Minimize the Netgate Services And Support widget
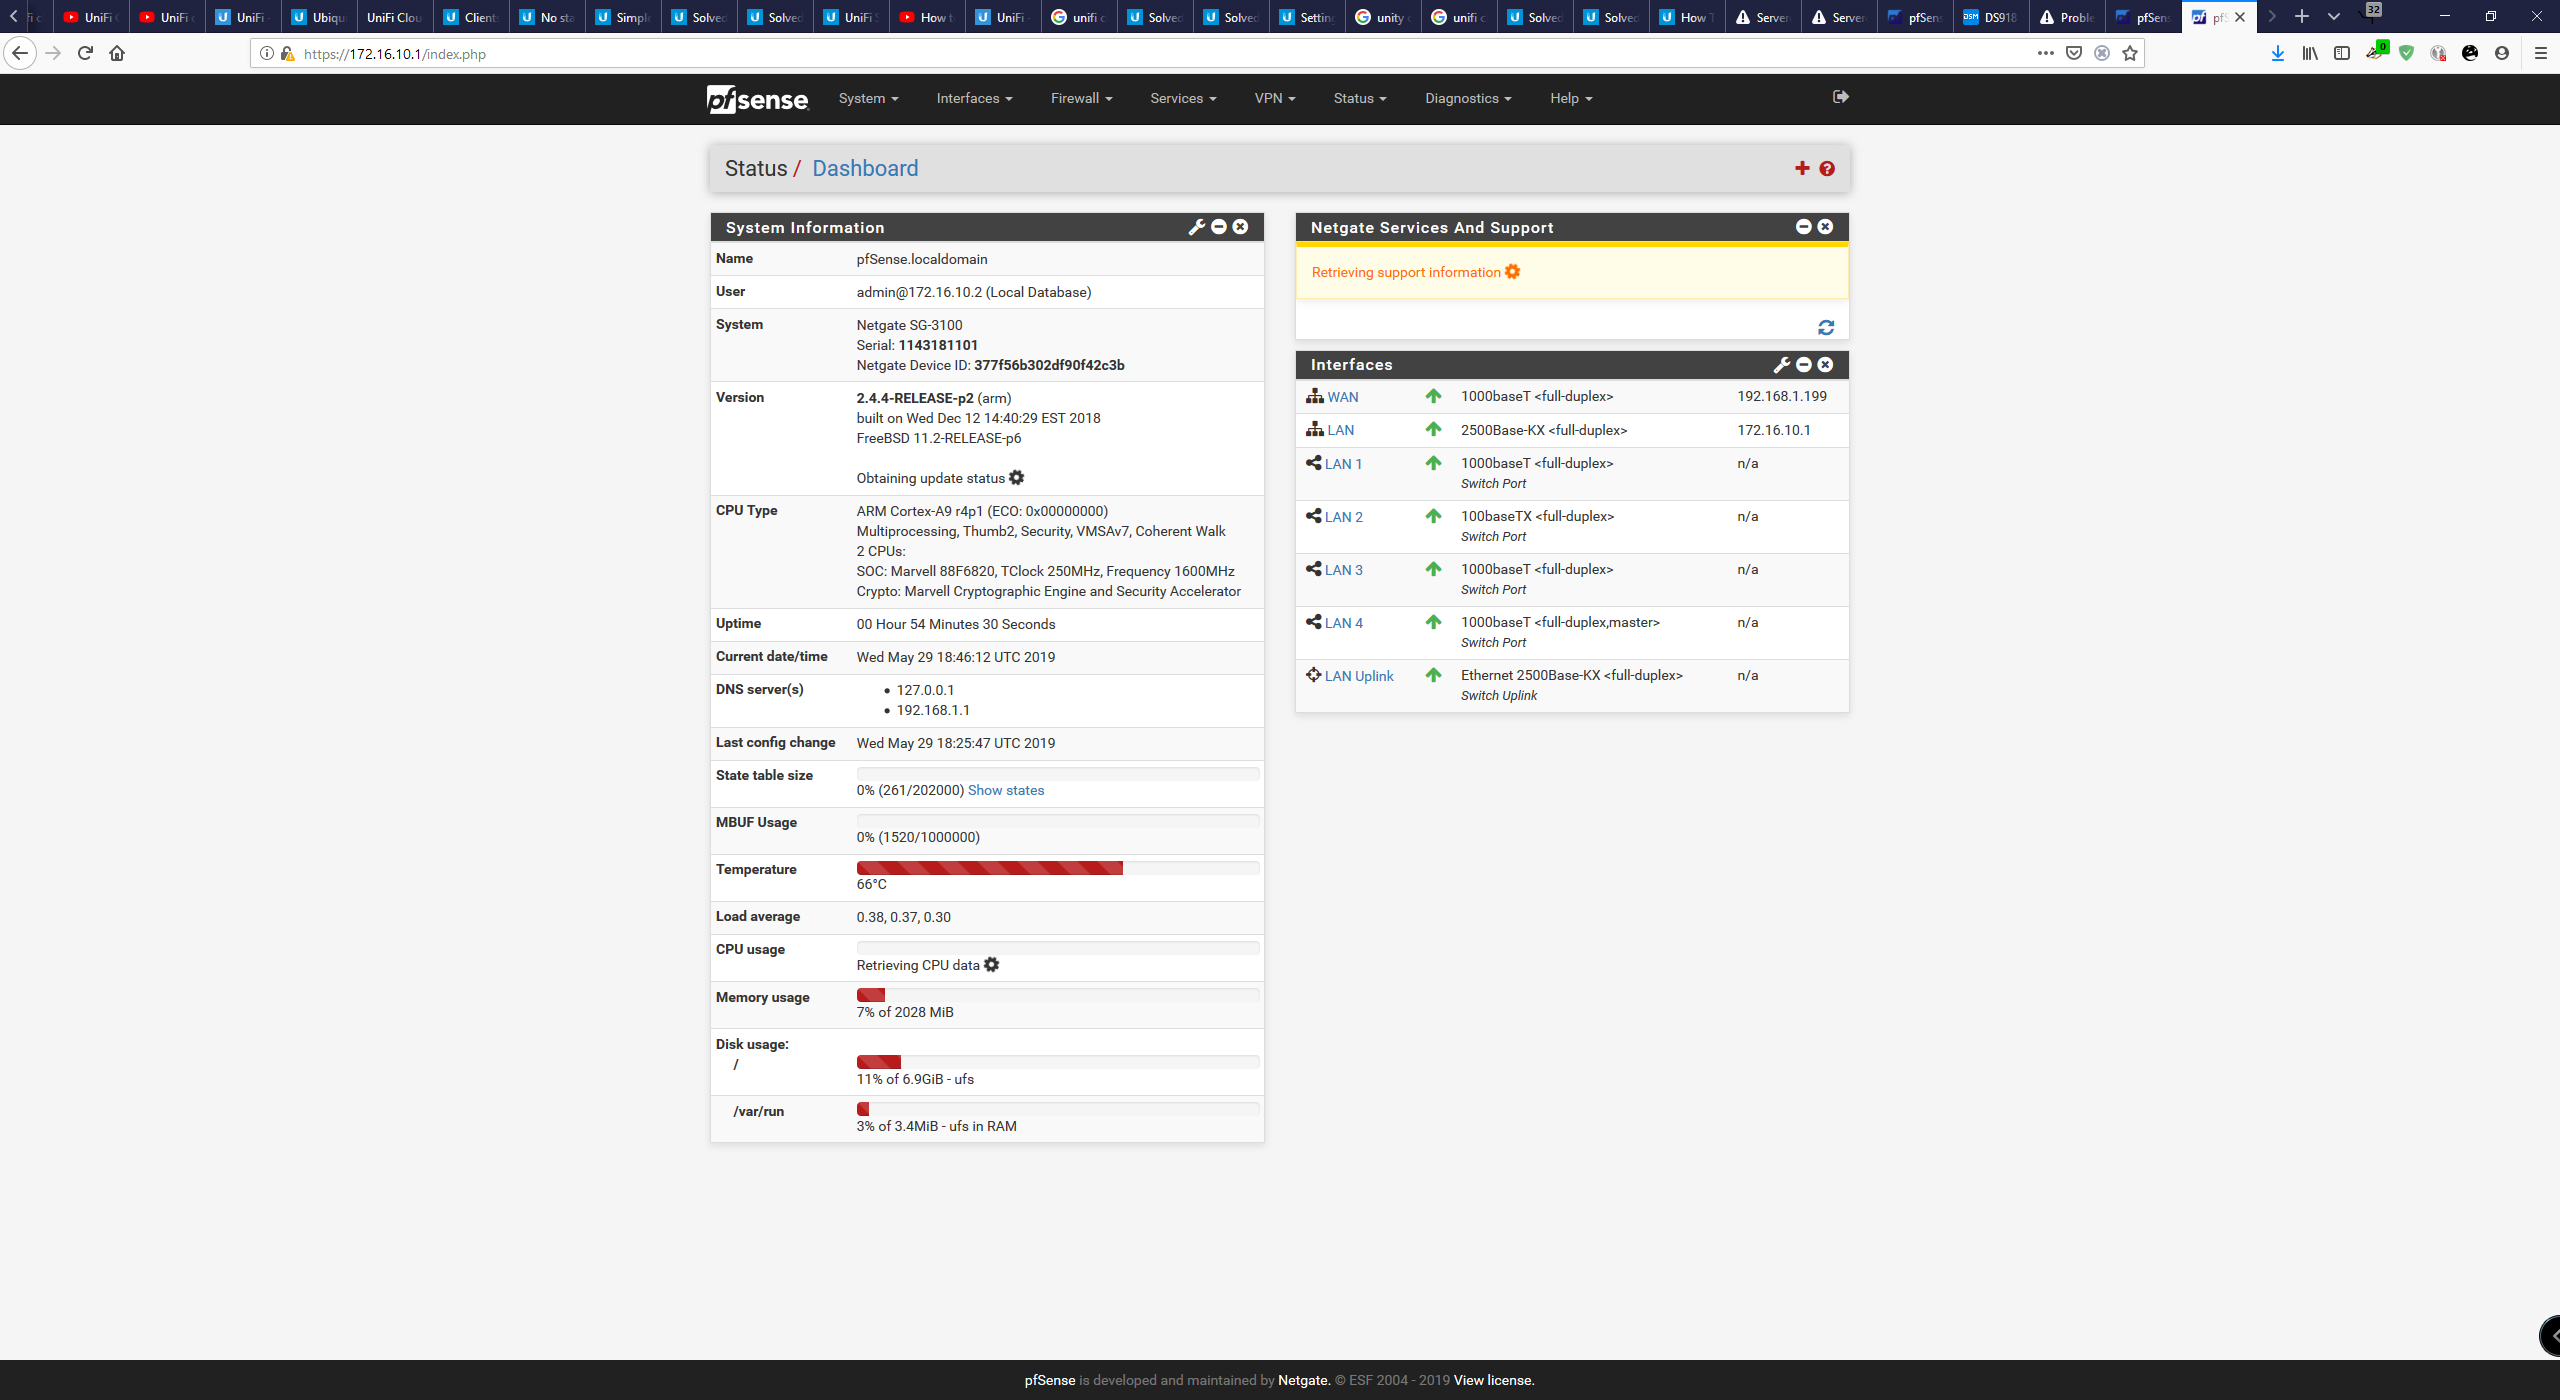 (x=1804, y=227)
